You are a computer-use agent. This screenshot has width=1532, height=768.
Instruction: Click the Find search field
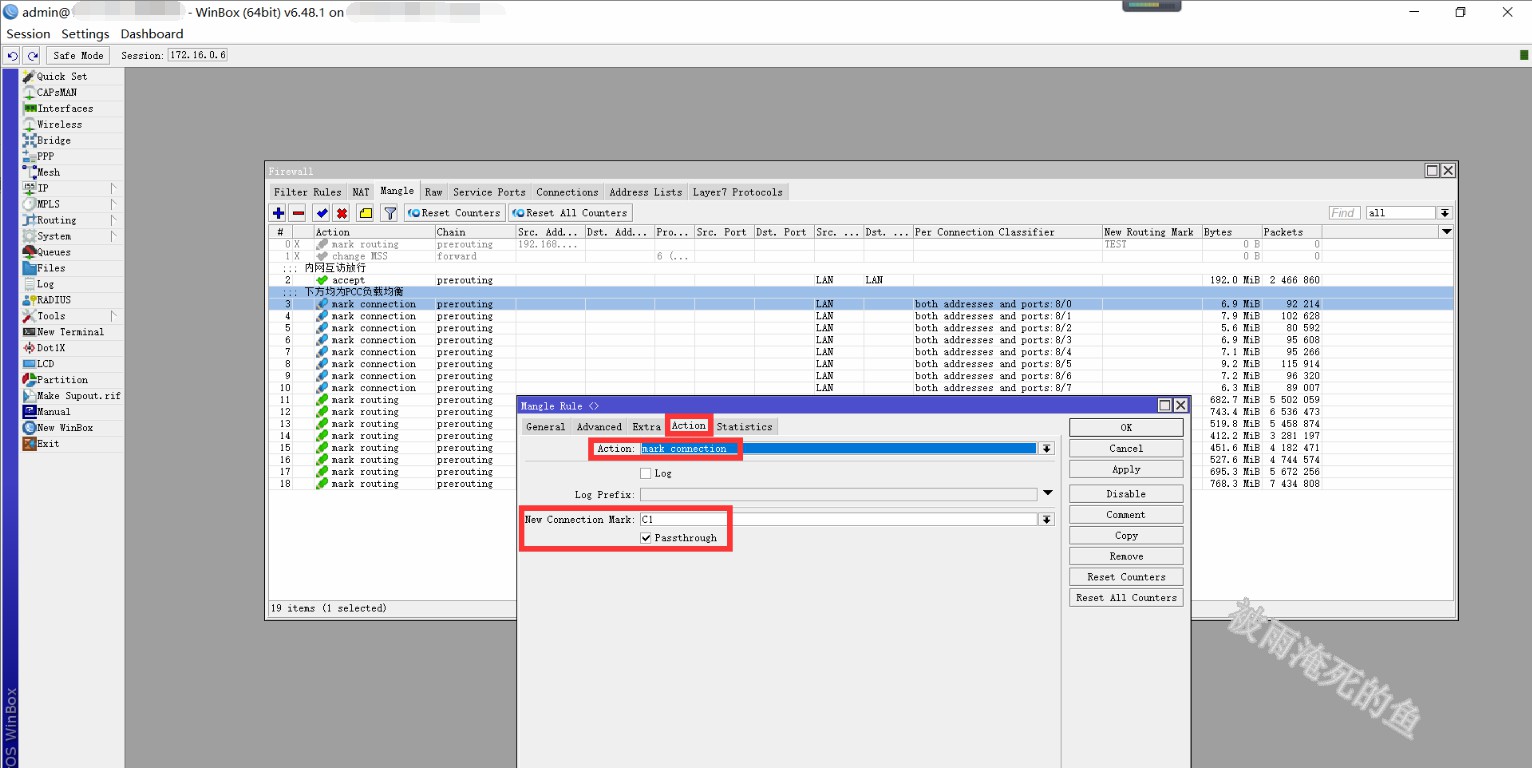click(1344, 213)
